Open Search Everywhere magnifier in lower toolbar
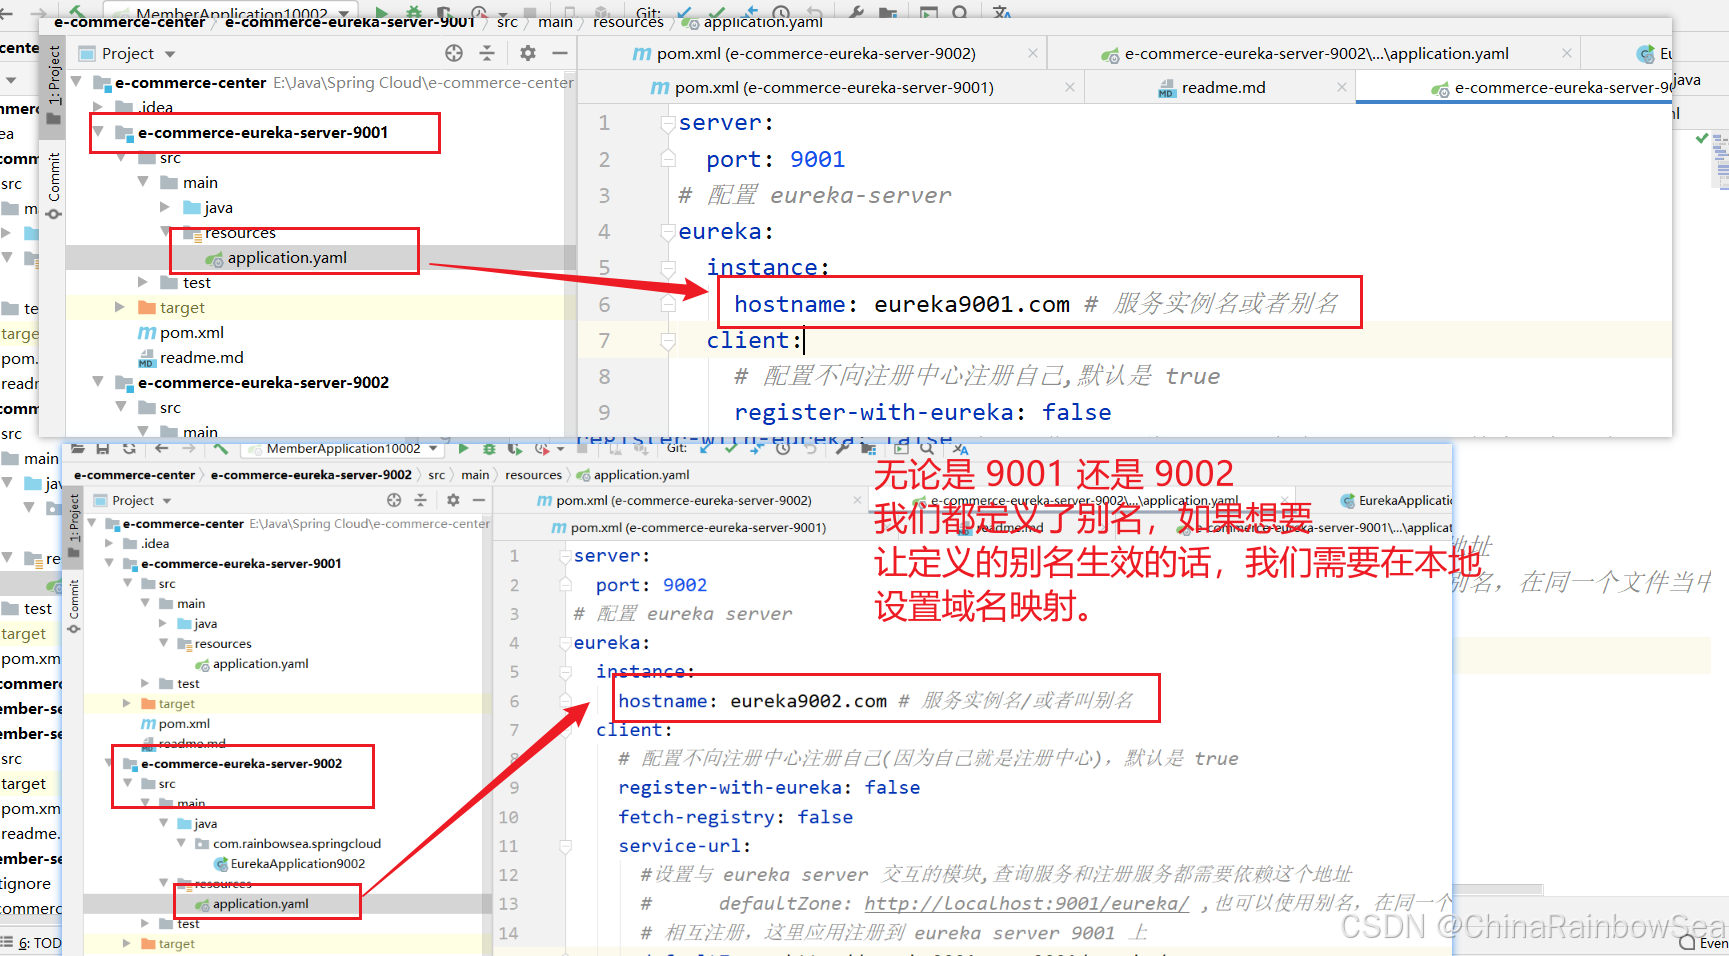 926,449
